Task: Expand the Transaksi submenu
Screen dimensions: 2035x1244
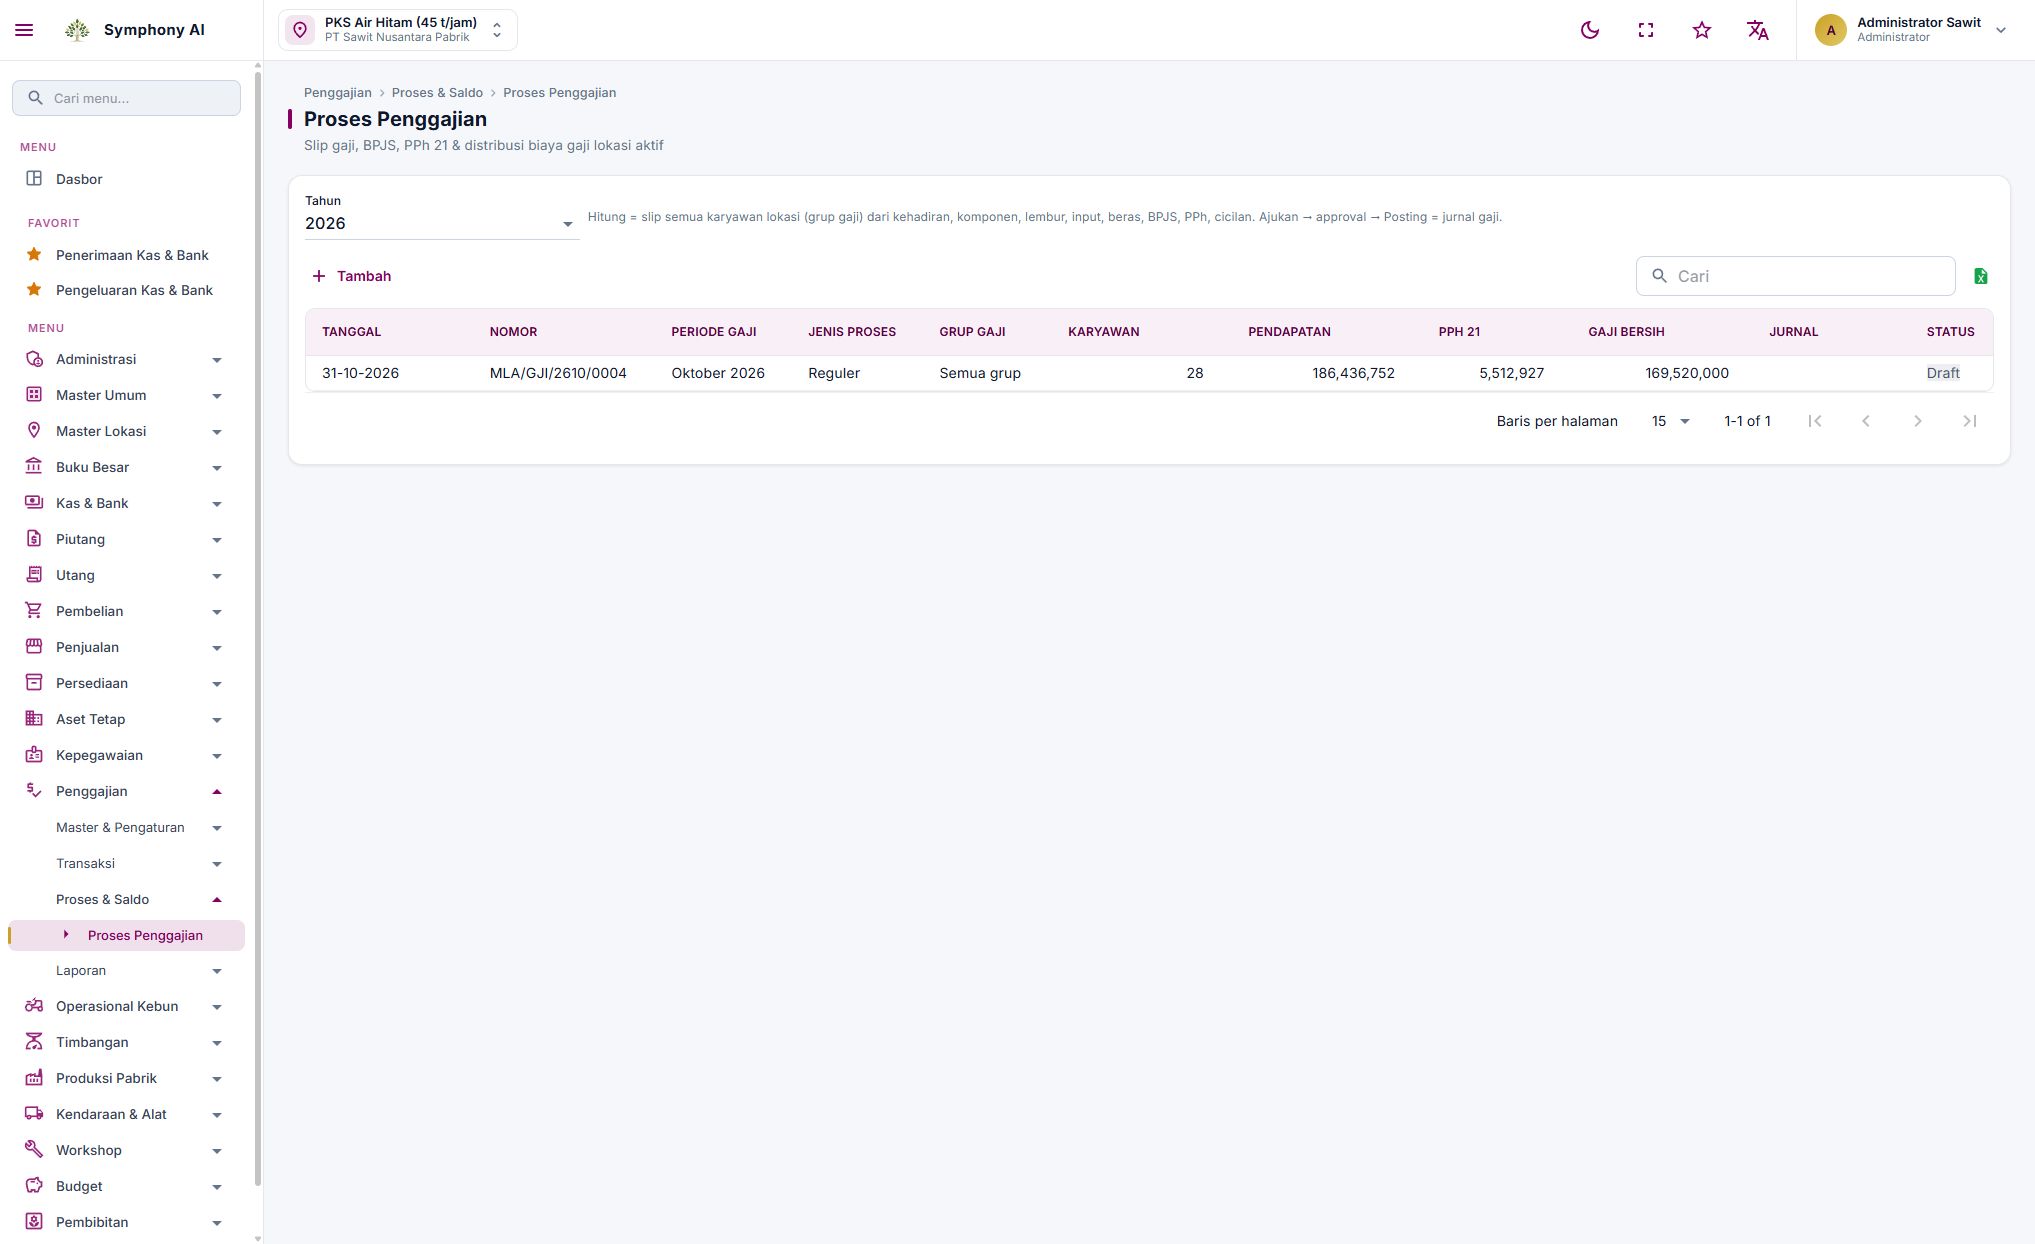Action: coord(126,863)
